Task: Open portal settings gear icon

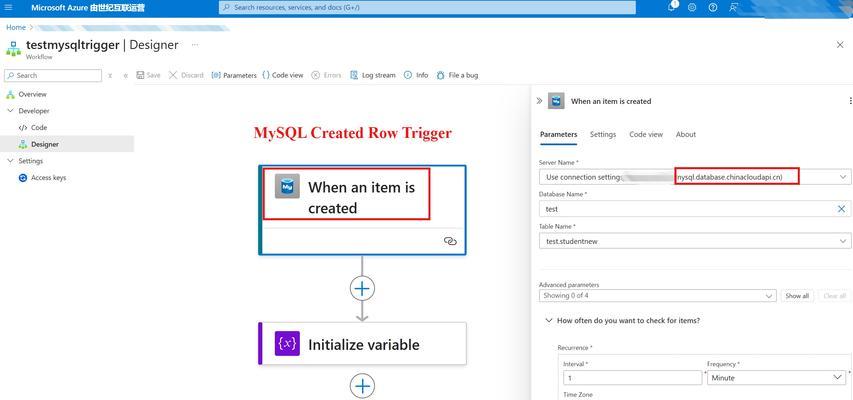Action: click(x=692, y=8)
